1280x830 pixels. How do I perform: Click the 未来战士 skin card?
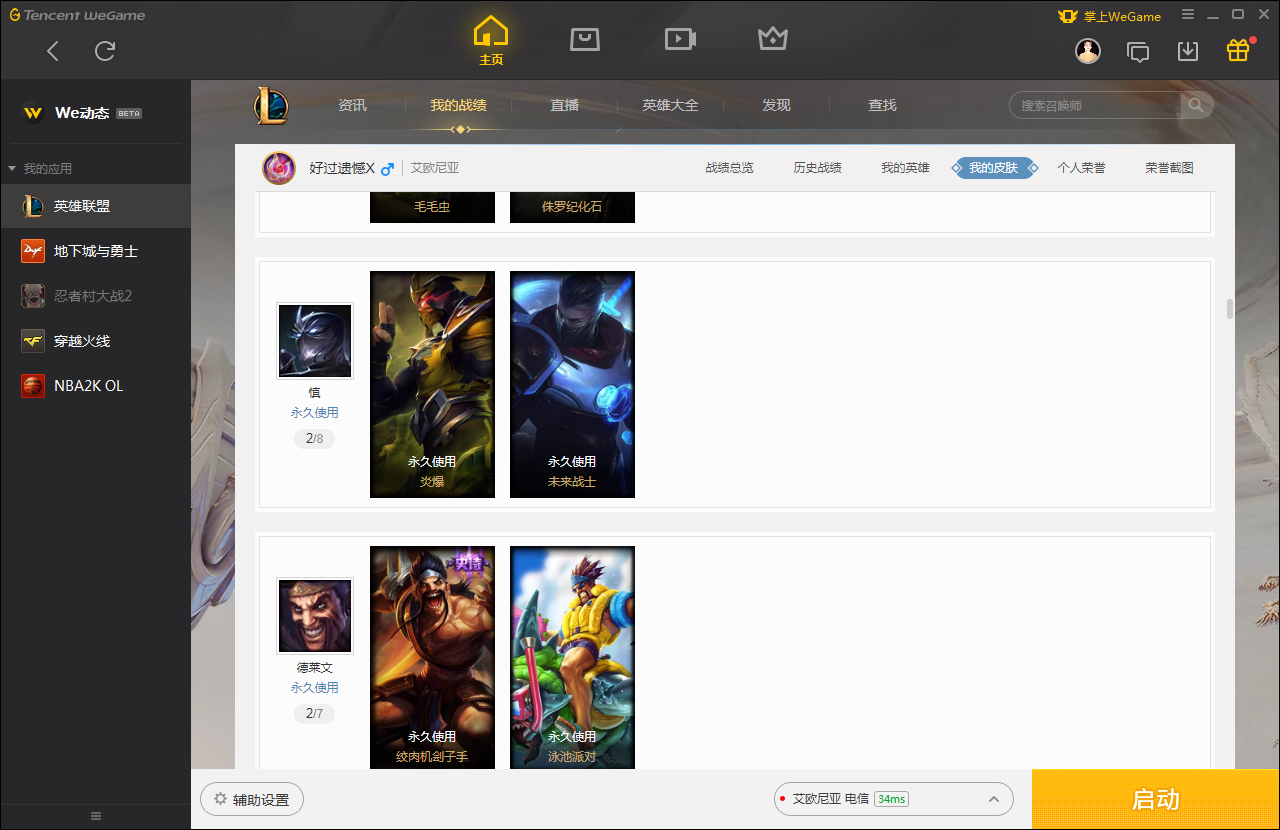pos(572,384)
